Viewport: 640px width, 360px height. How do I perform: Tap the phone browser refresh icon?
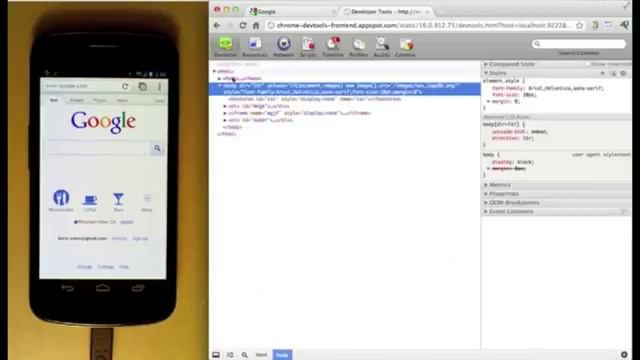[125, 86]
